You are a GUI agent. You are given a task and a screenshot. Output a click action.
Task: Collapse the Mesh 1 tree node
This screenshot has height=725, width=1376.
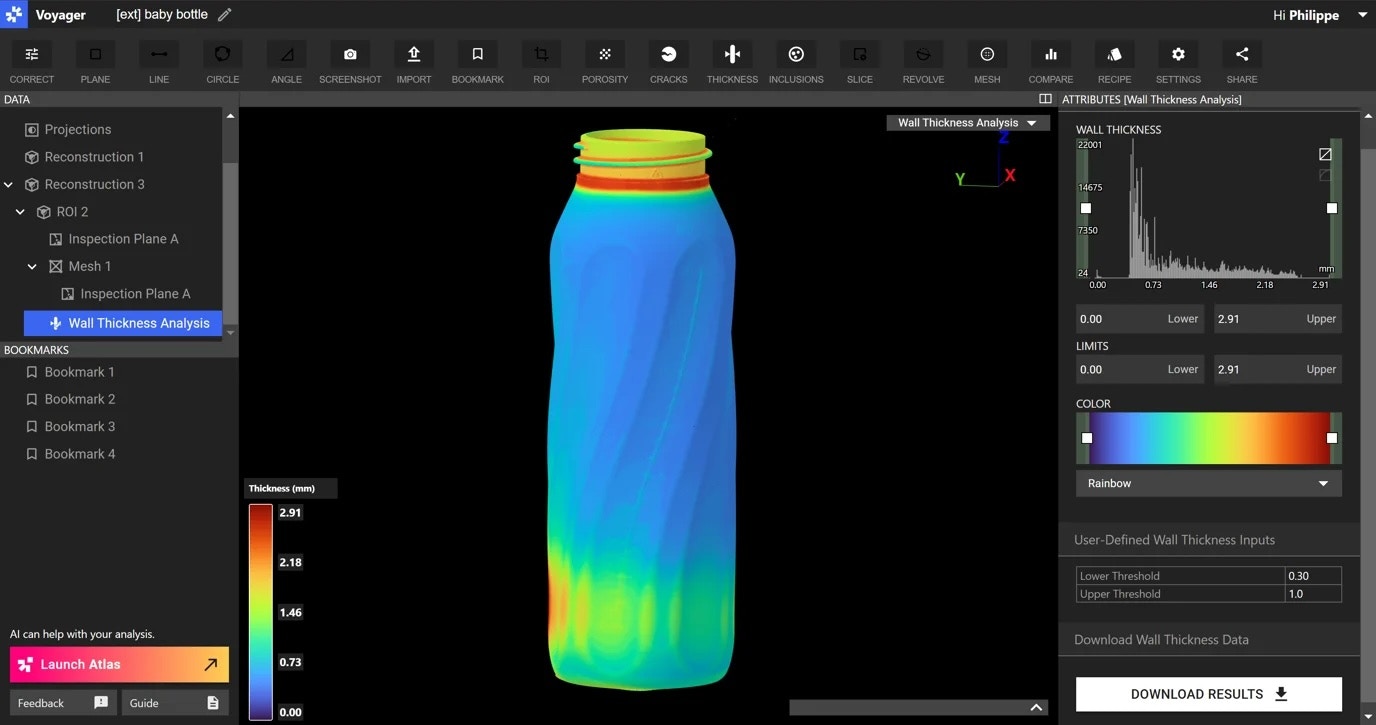click(x=32, y=266)
